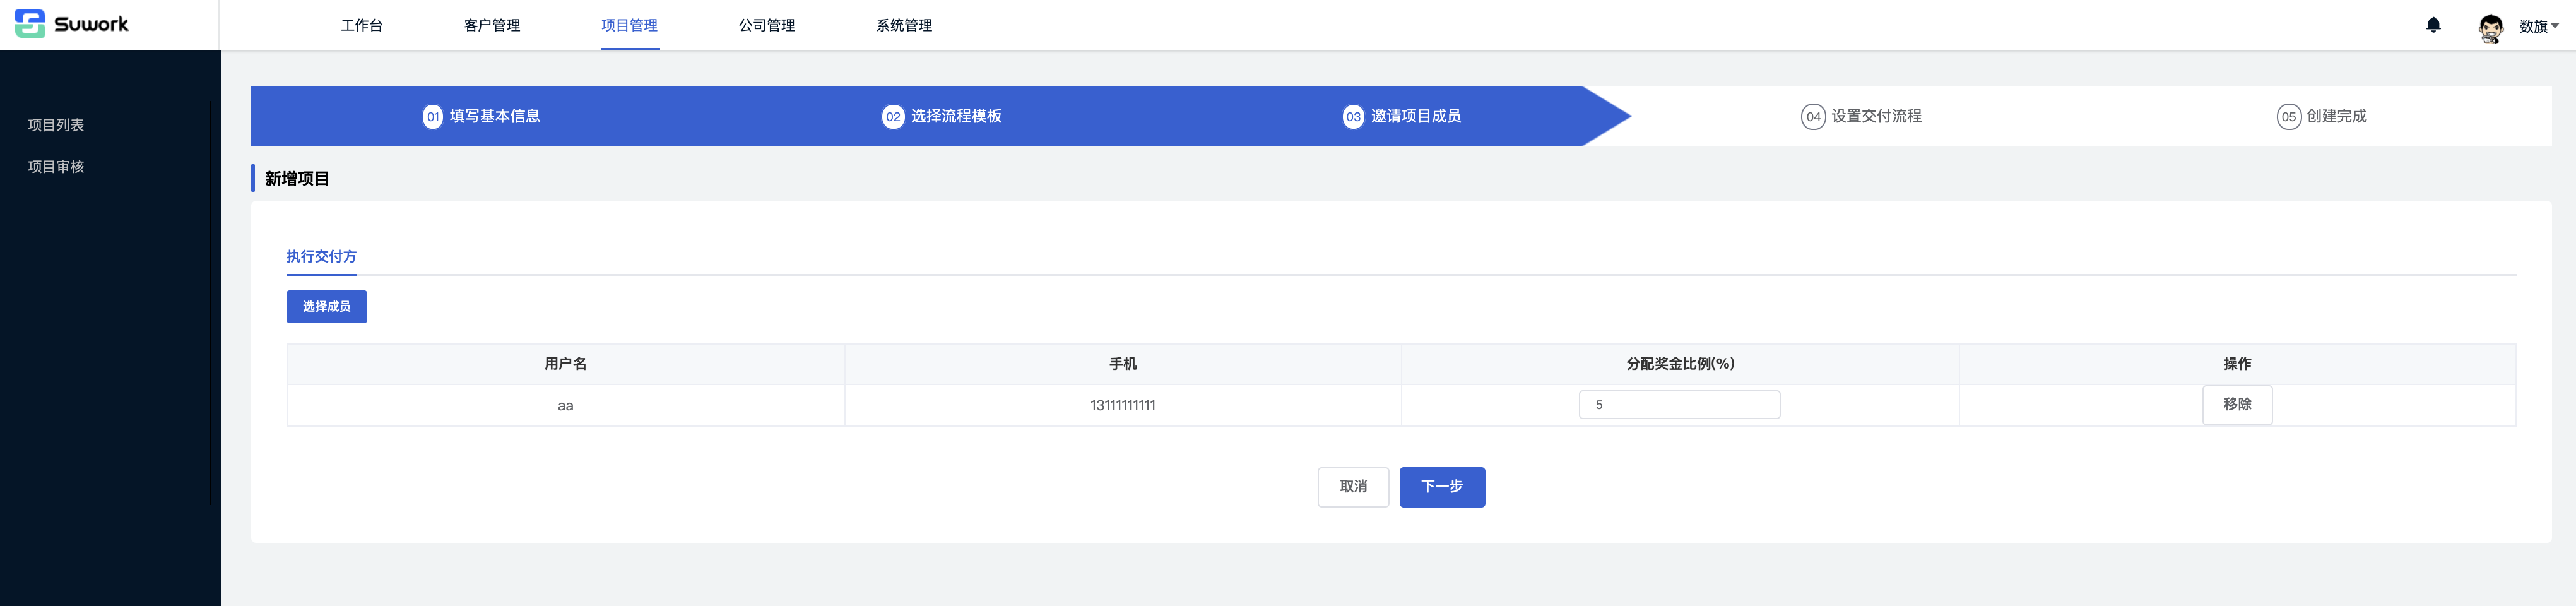Viewport: 2576px width, 606px height.
Task: Click the 下一步 button
Action: [1442, 487]
